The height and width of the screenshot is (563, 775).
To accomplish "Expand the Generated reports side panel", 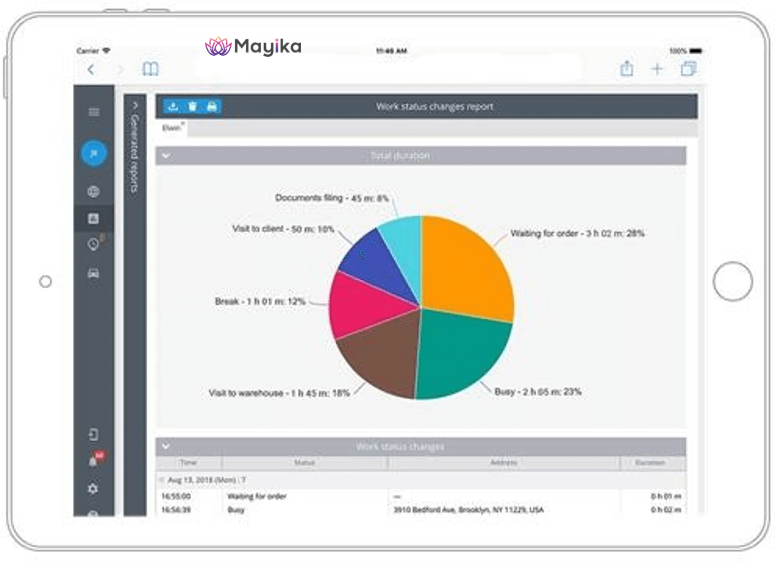I will coord(135,104).
